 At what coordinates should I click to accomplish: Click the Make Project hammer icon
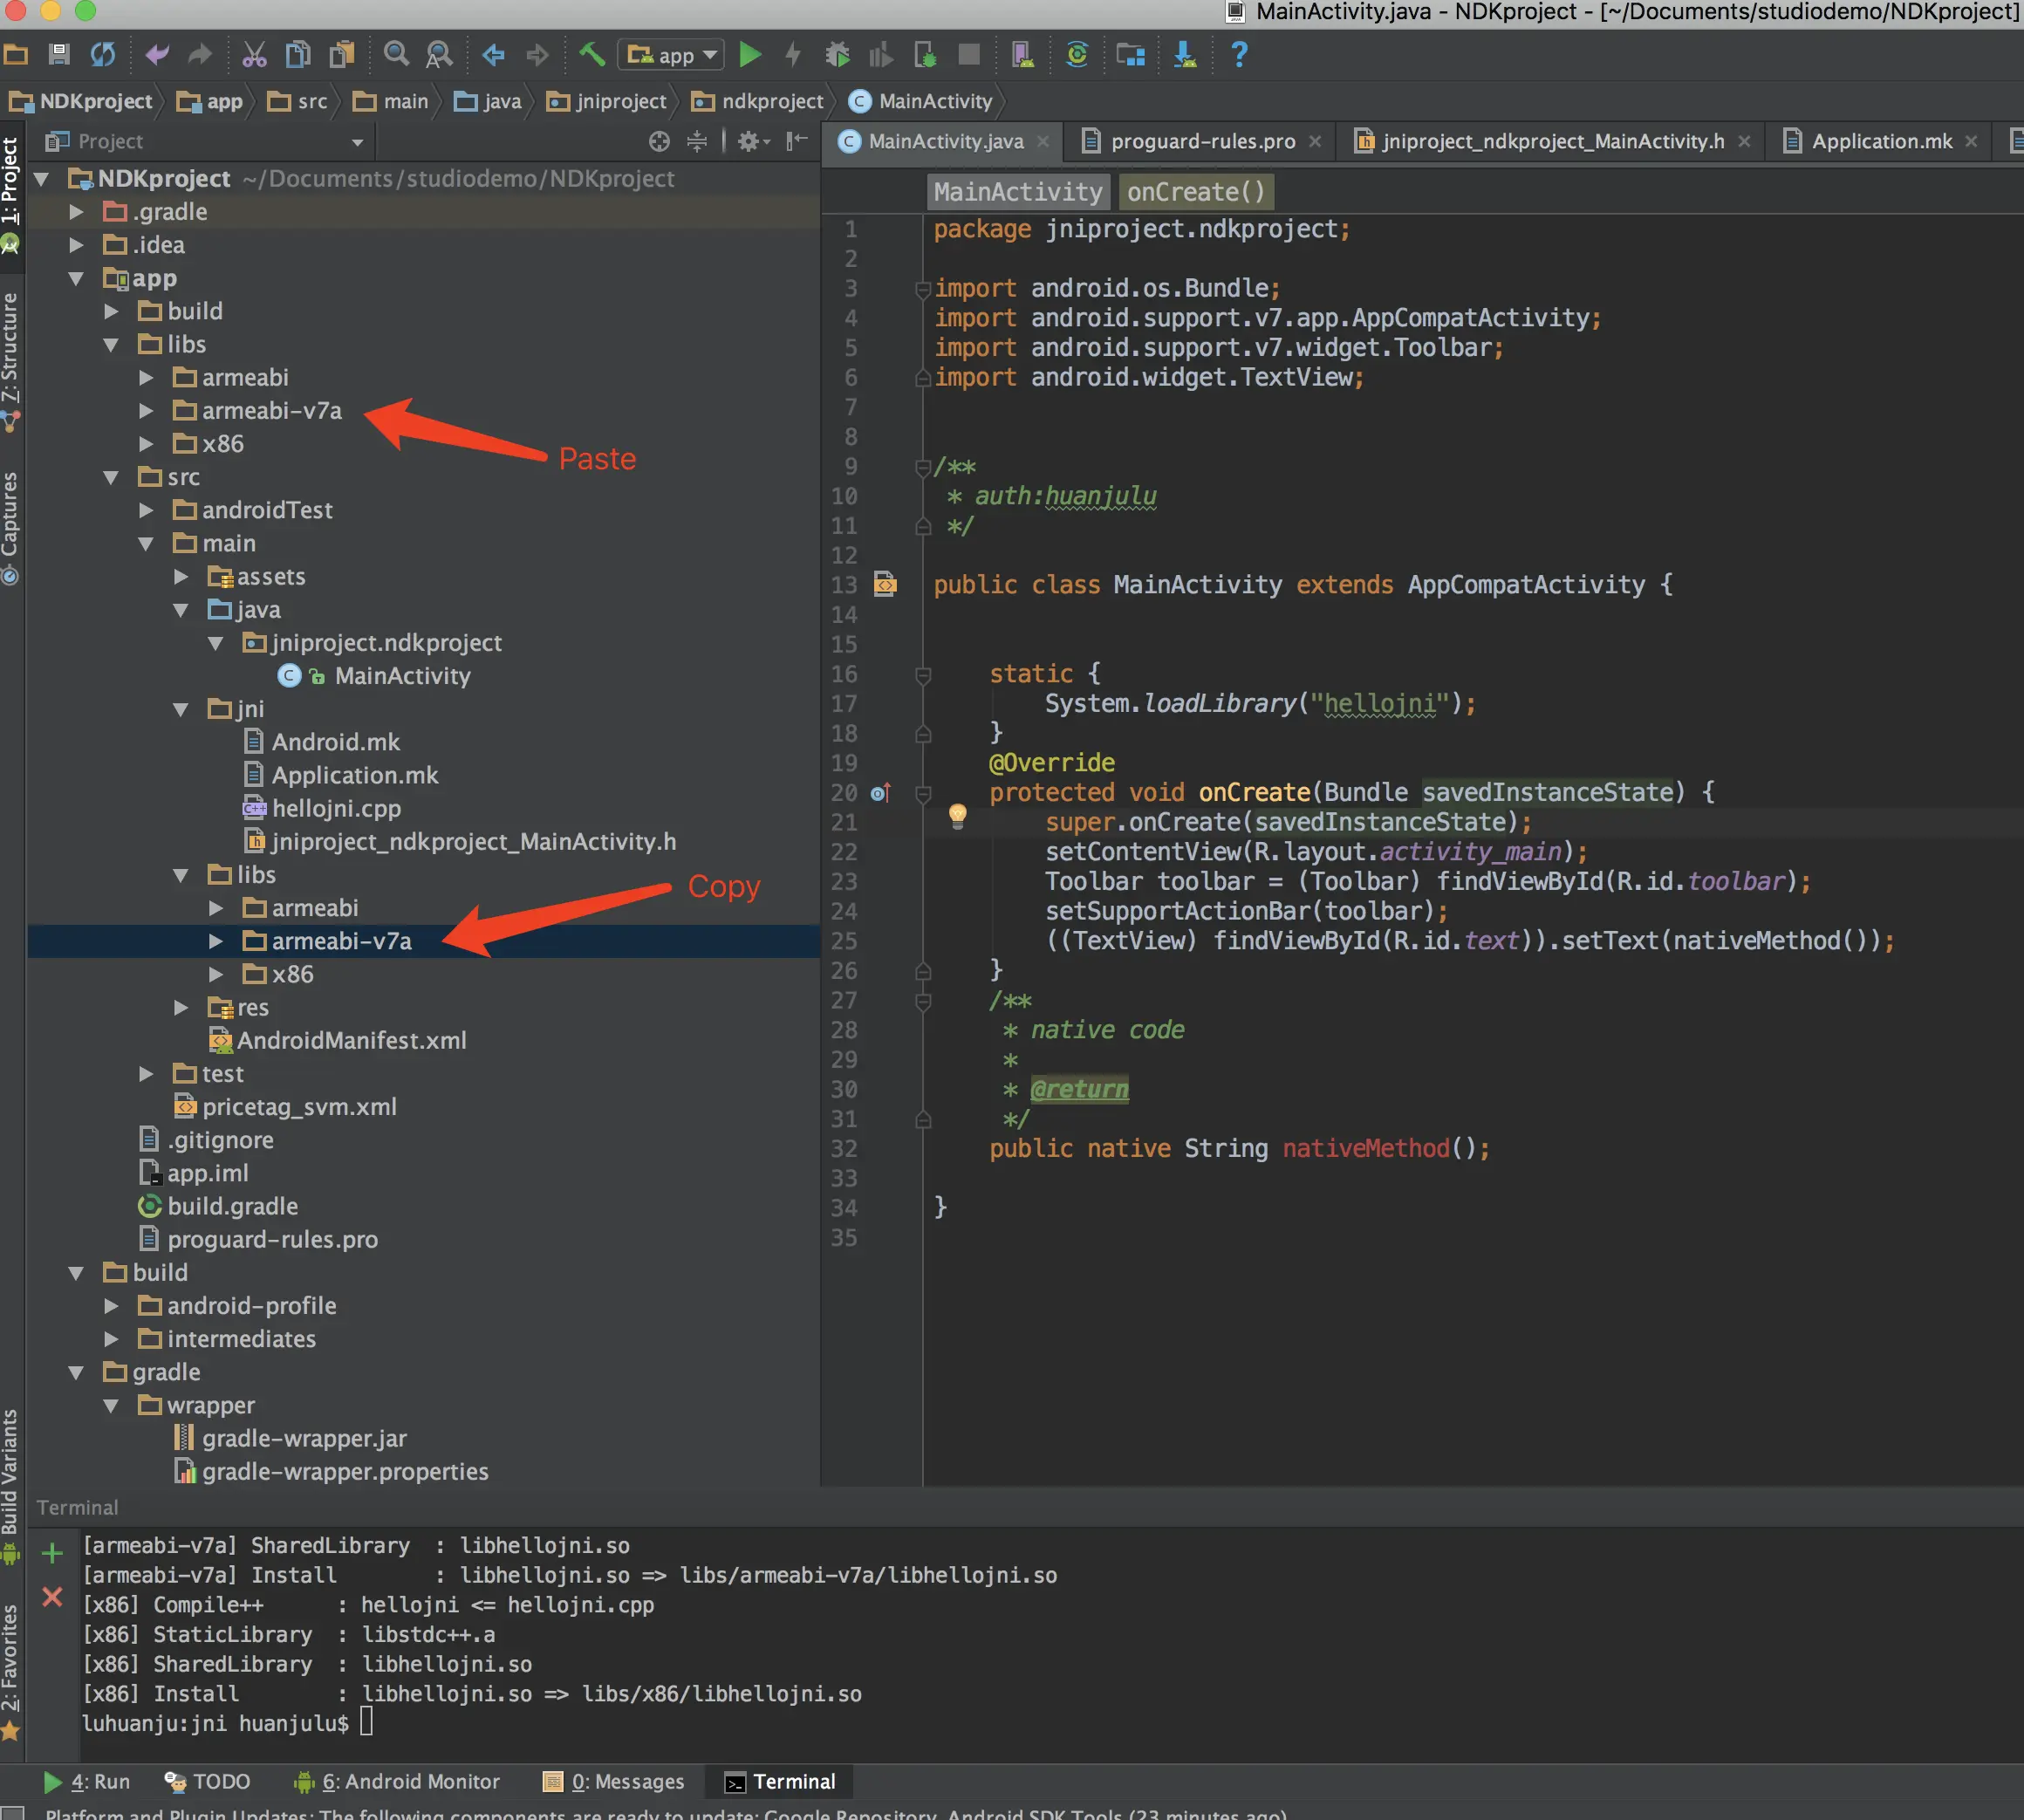592,55
